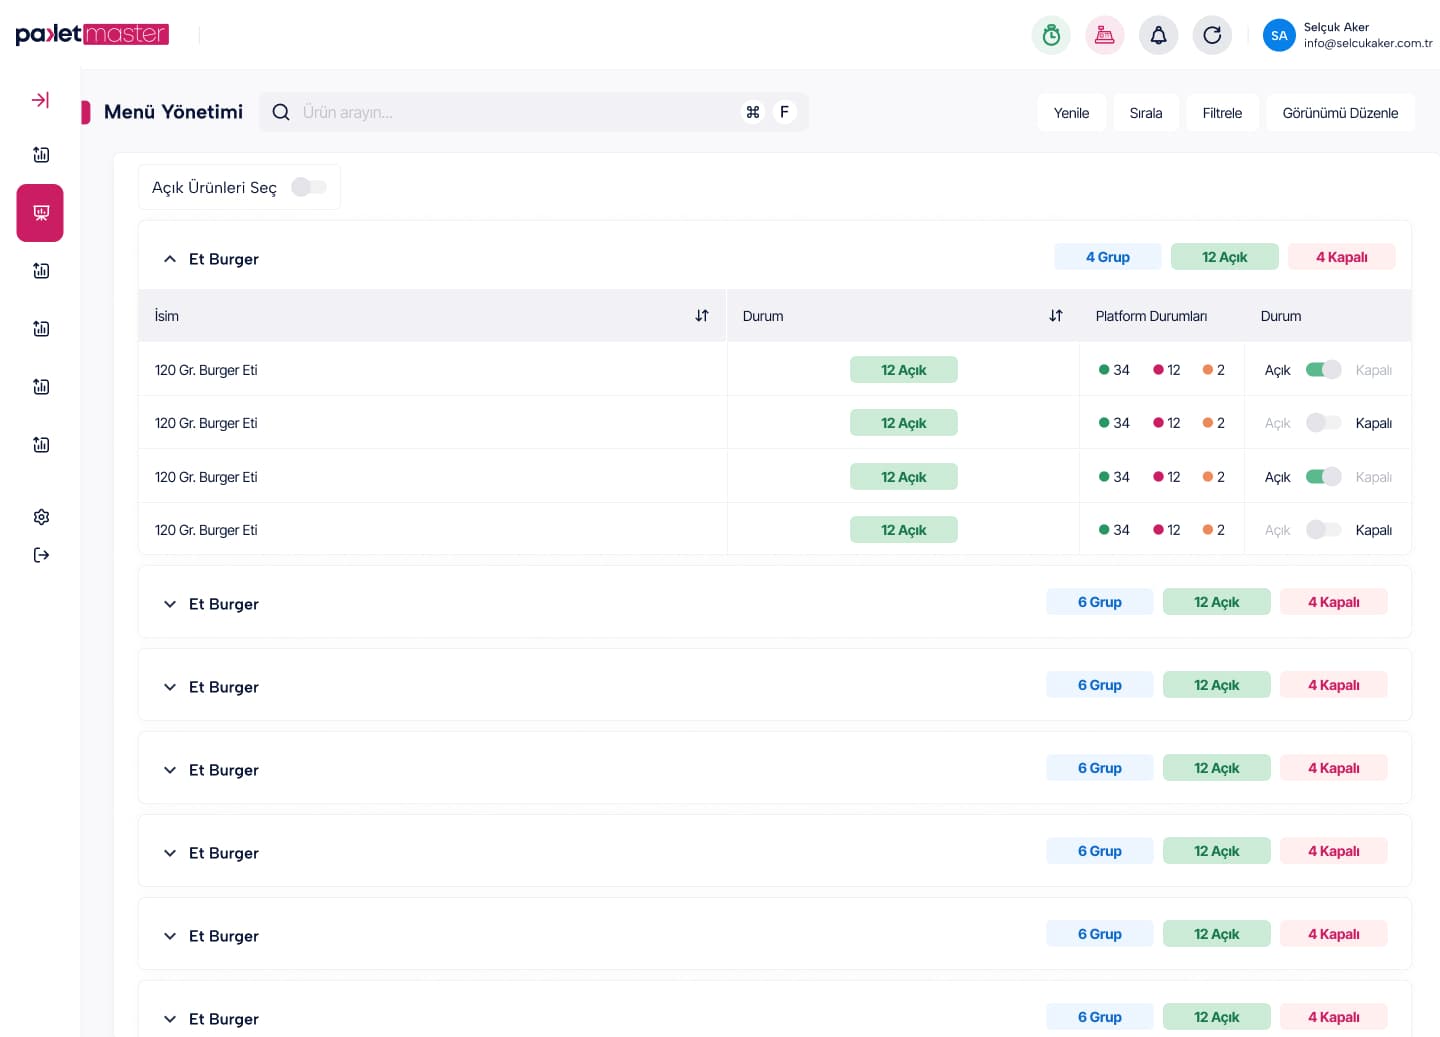Click the İsim column header label
This screenshot has height=1037, width=1440.
(167, 316)
